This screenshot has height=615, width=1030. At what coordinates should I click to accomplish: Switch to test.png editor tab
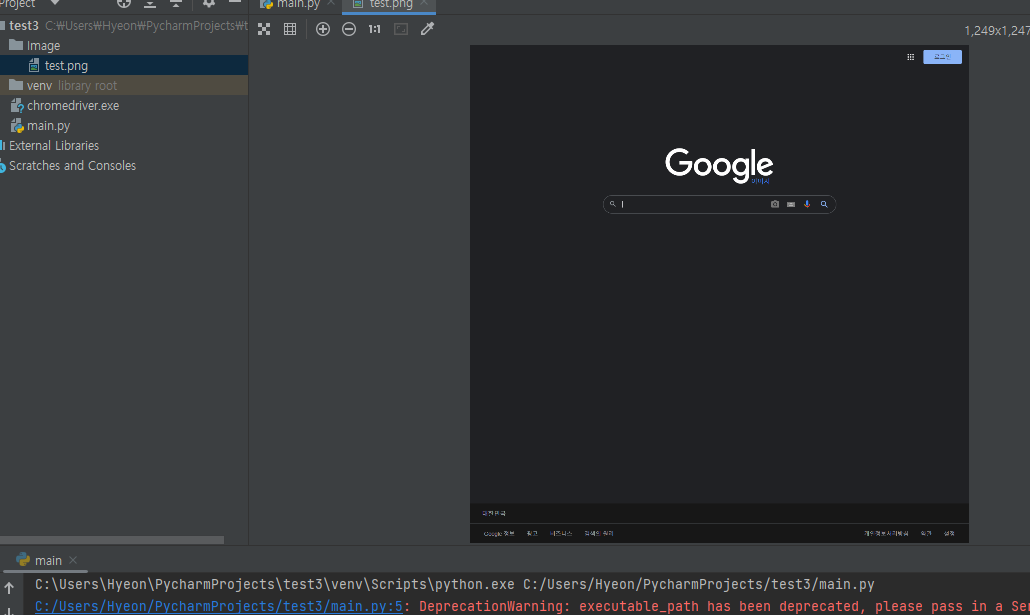click(390, 4)
